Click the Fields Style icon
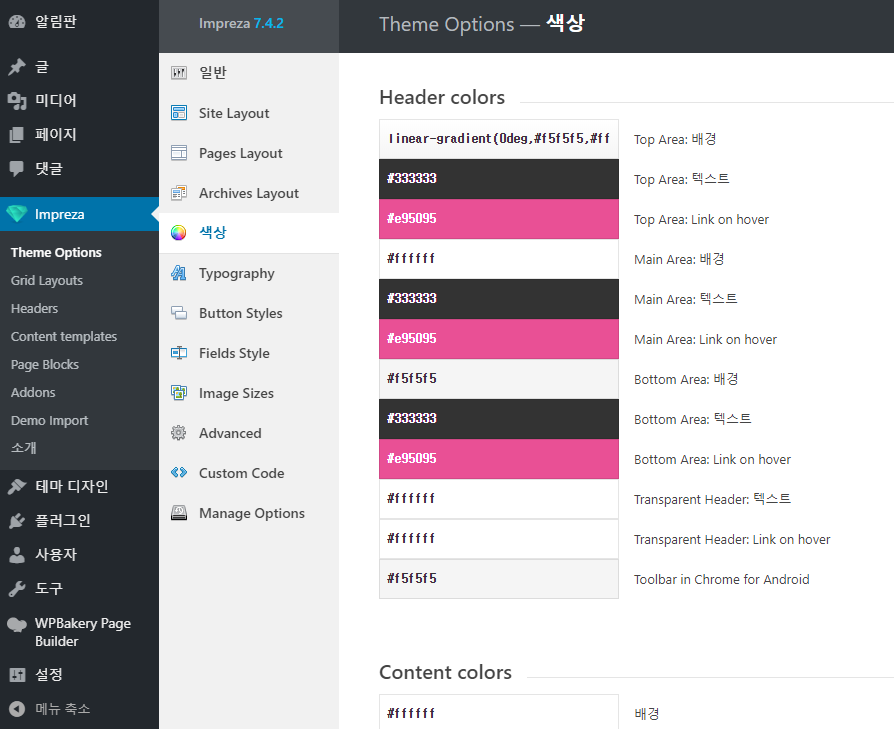894x729 pixels. 179,353
